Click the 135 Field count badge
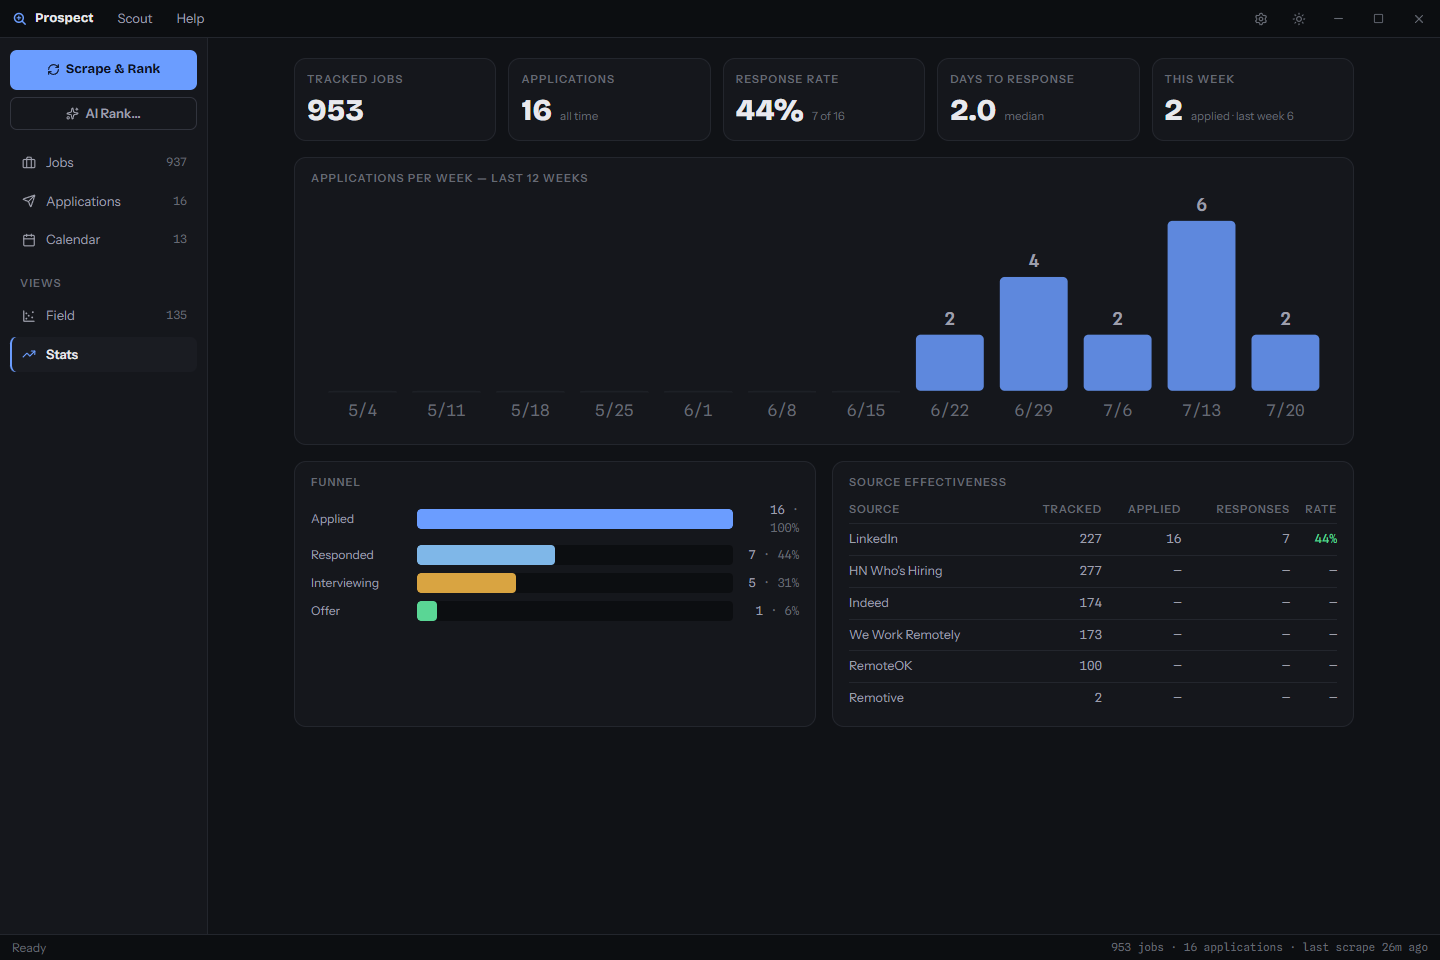The height and width of the screenshot is (960, 1440). point(177,315)
